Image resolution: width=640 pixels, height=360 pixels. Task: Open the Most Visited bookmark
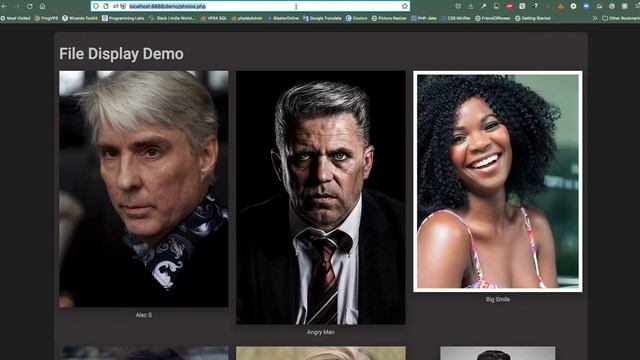pos(16,18)
